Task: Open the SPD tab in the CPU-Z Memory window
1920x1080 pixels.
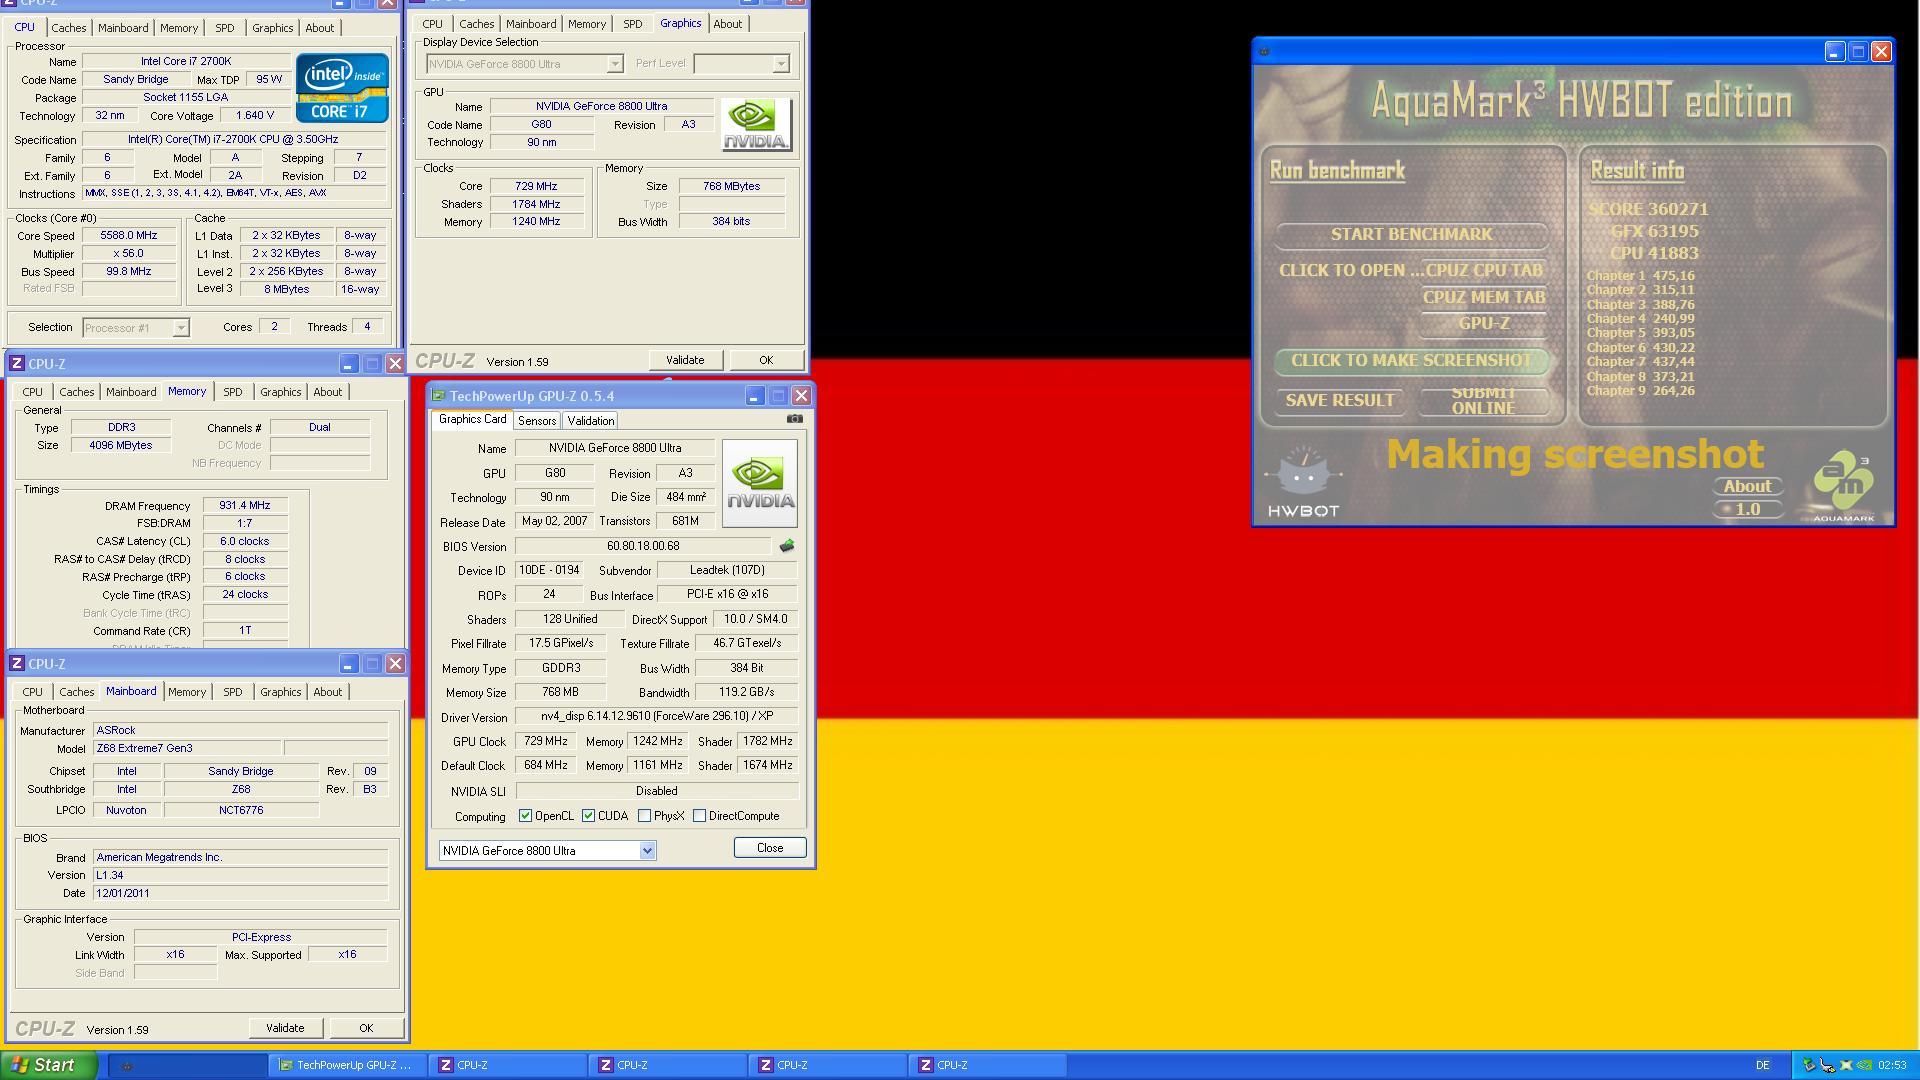Action: tap(233, 392)
